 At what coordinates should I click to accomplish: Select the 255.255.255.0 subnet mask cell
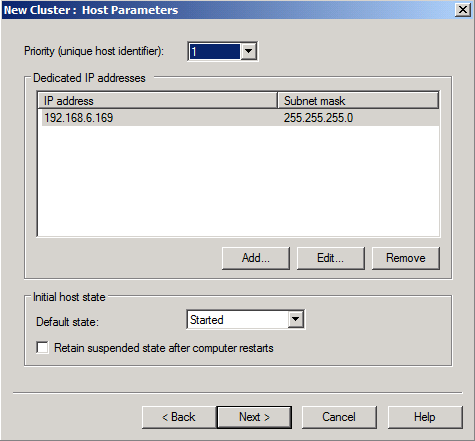pyautogui.click(x=318, y=118)
